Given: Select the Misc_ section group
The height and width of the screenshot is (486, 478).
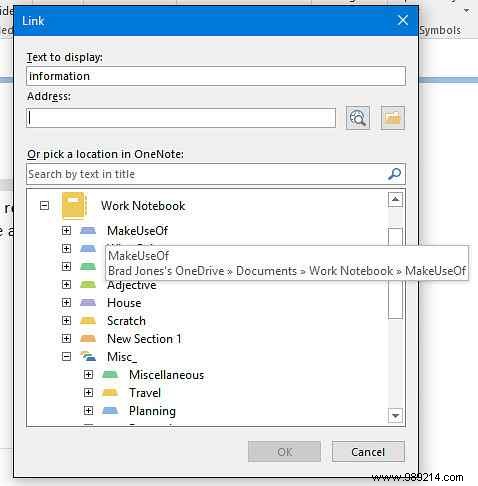Looking at the screenshot, I should (122, 357).
